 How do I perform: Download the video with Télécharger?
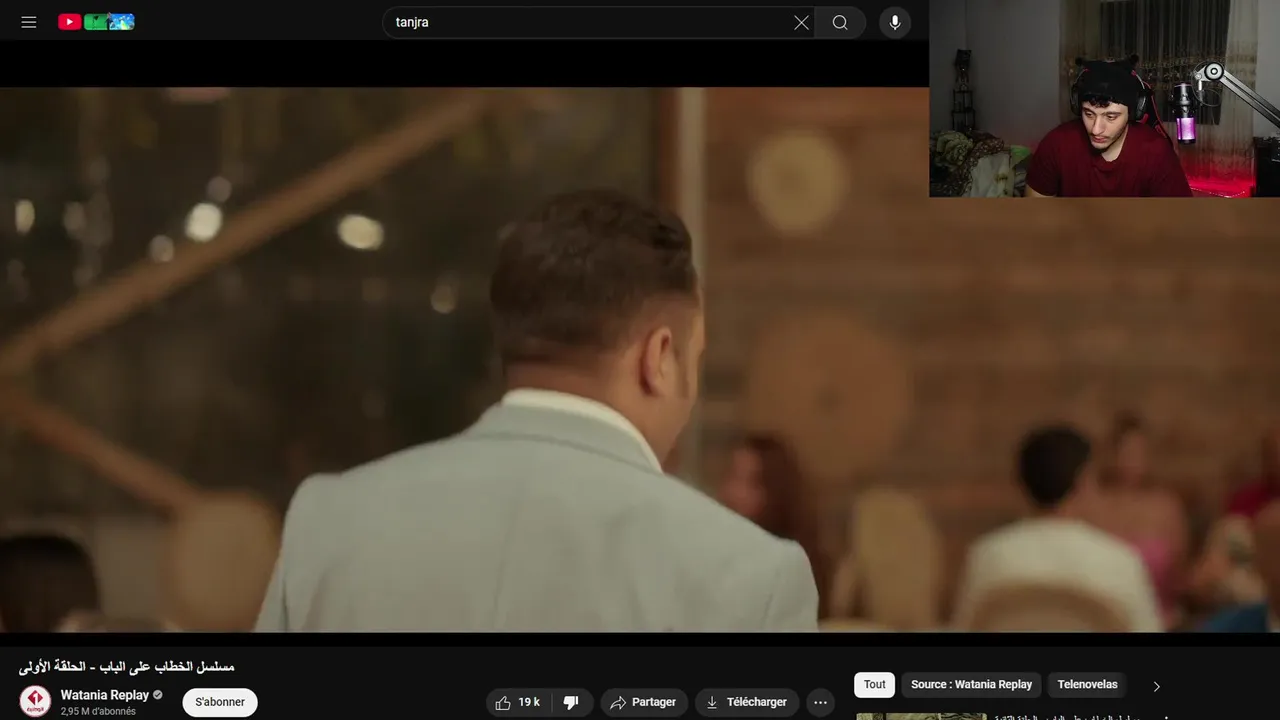(x=747, y=702)
